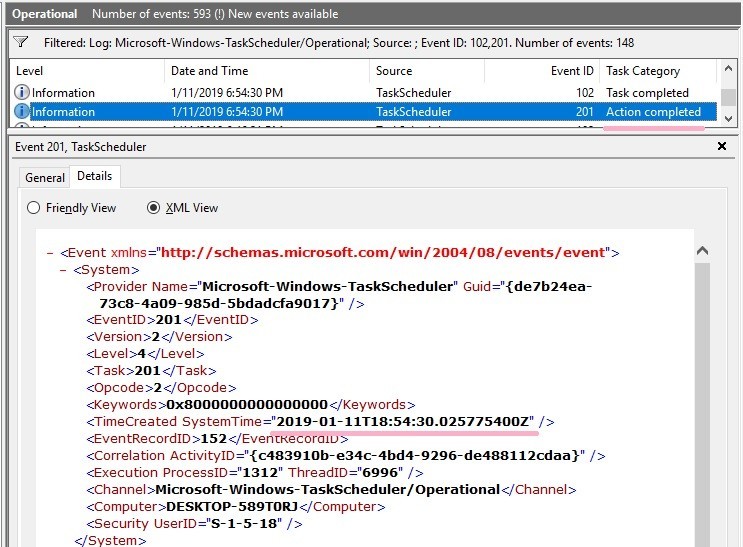
Task: Click the Level 4 XML line
Action: (x=145, y=354)
